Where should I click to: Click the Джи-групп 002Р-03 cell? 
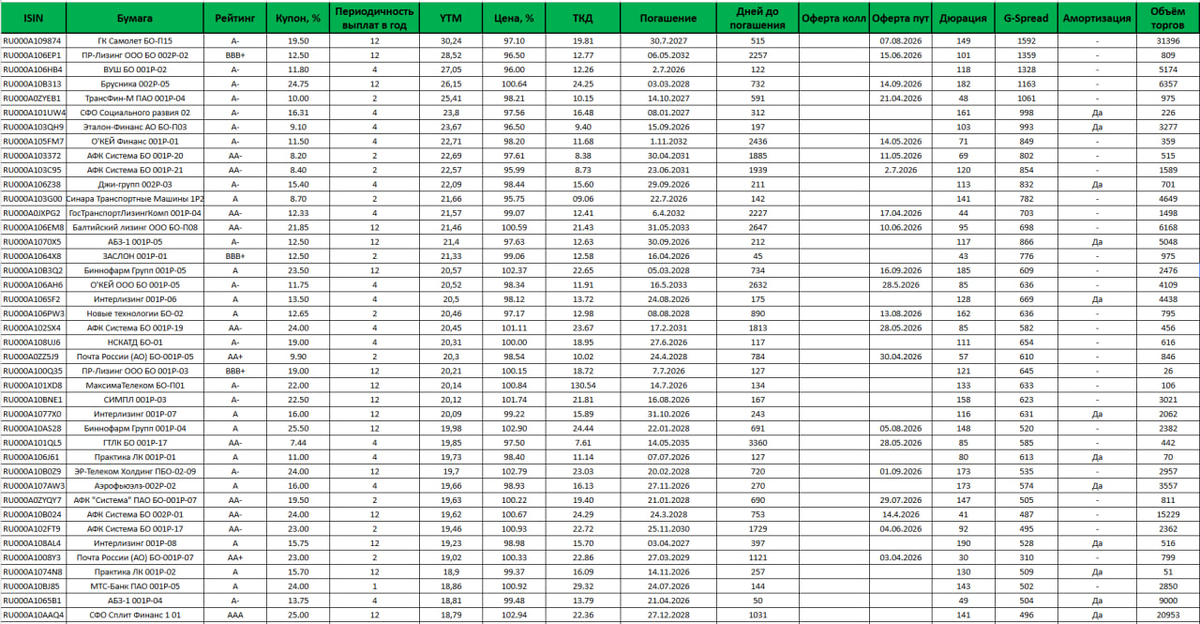135,186
